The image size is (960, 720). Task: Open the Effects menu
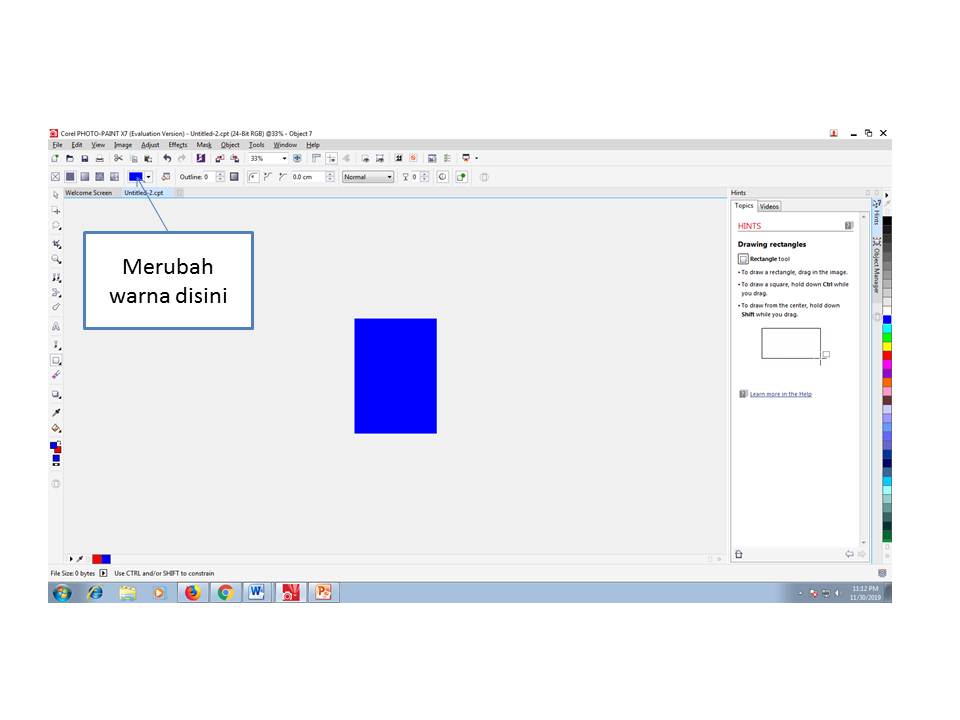pos(178,145)
